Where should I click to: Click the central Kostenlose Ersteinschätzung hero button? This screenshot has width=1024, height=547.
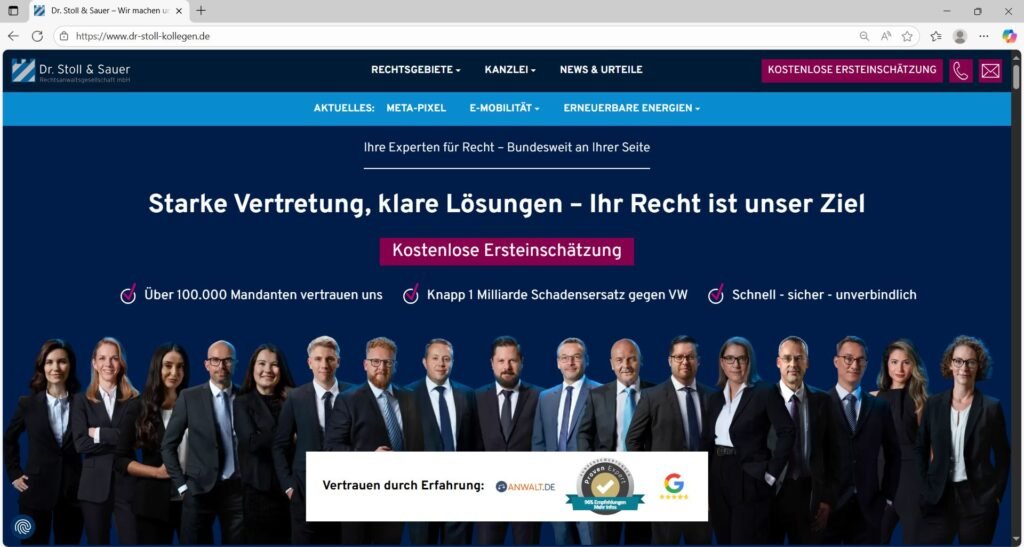point(507,251)
